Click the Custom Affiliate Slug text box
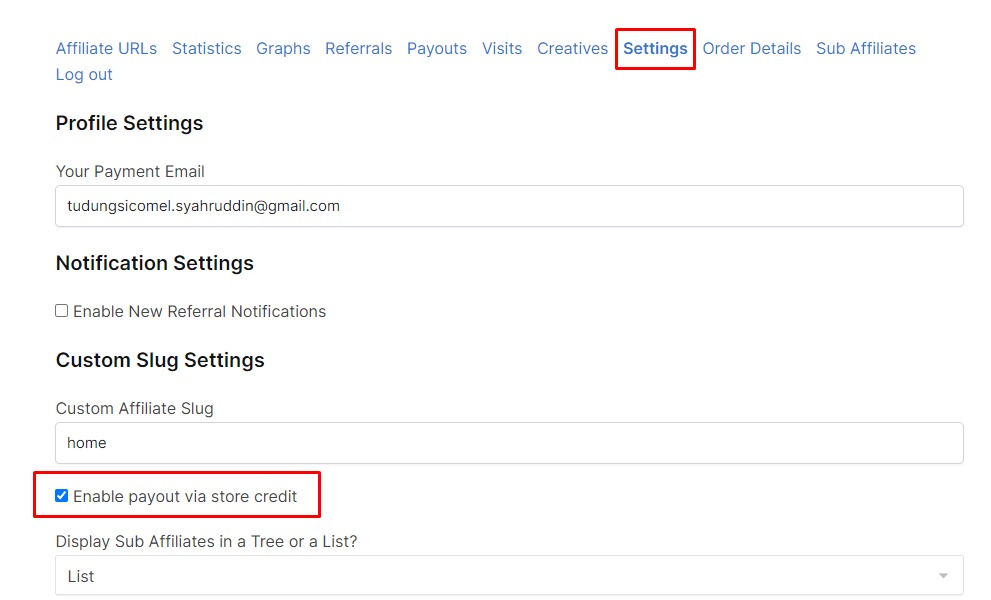 [509, 442]
